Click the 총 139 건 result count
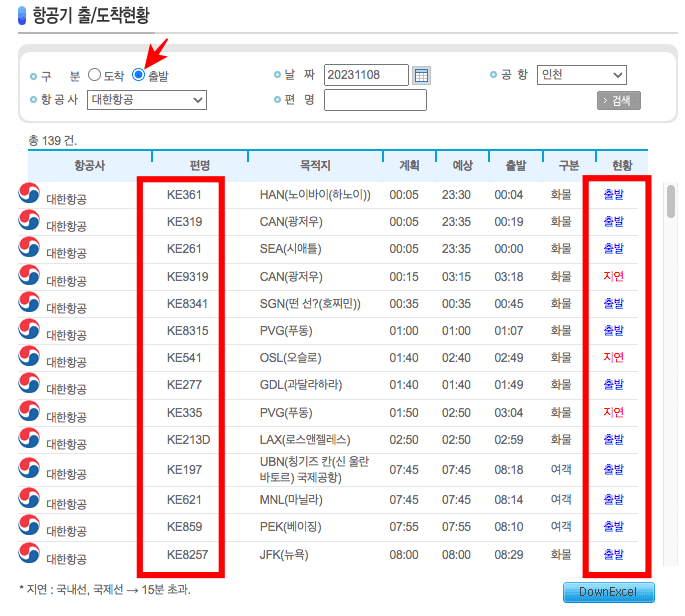Viewport: 685px width, 616px height. point(52,141)
